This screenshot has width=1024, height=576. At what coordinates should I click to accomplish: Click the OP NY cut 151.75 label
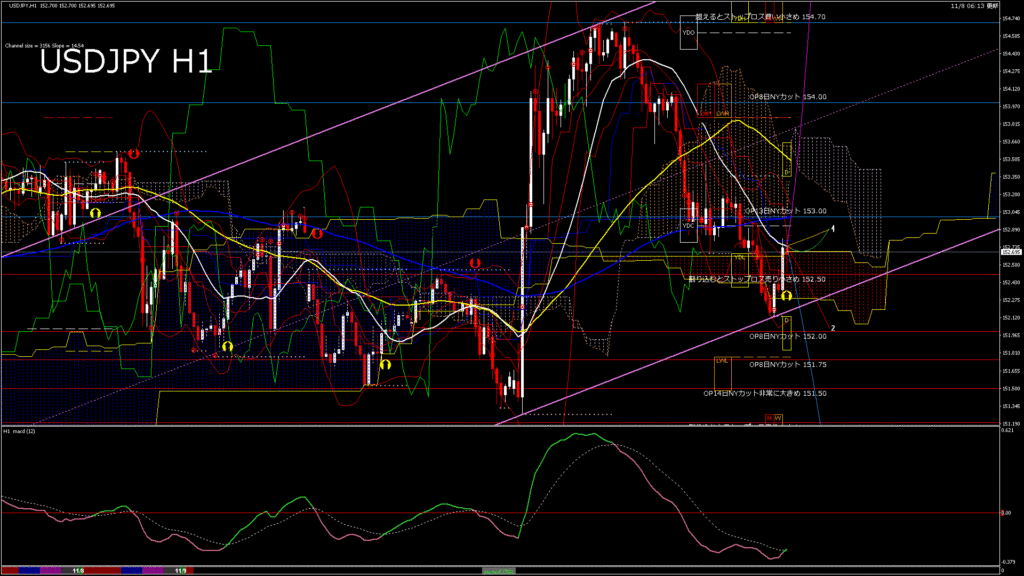point(788,364)
